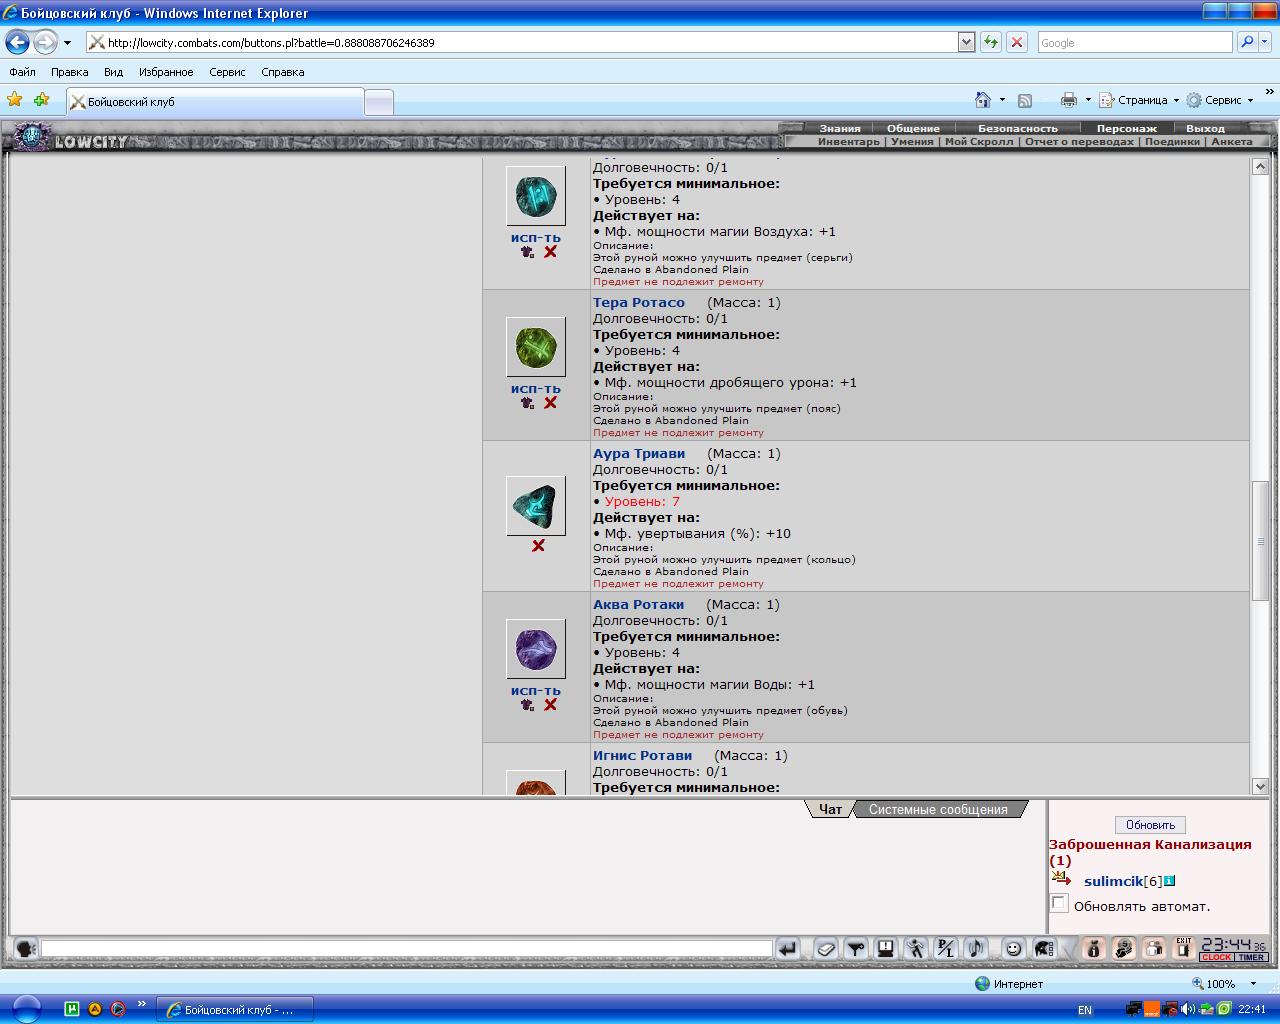This screenshot has height=1024, width=1280.
Task: Click the IE Home icon
Action: (x=983, y=100)
